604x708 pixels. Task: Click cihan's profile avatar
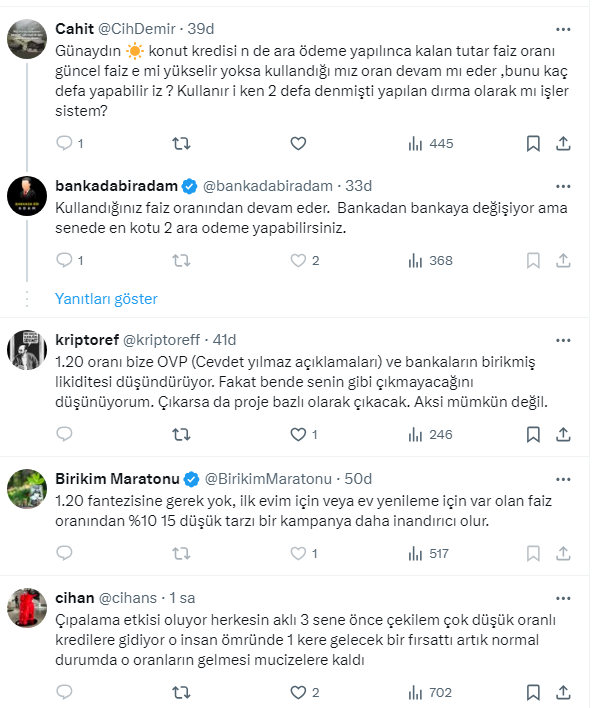tap(27, 607)
